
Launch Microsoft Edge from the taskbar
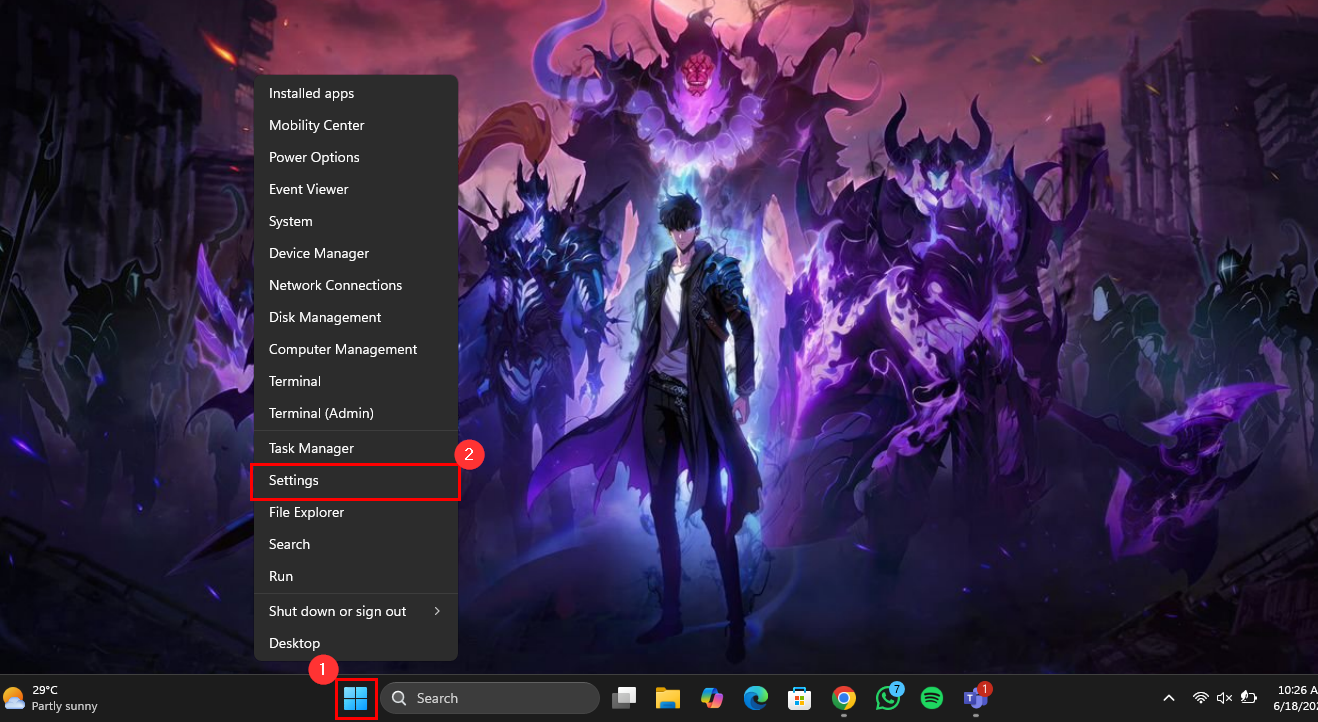coord(755,698)
